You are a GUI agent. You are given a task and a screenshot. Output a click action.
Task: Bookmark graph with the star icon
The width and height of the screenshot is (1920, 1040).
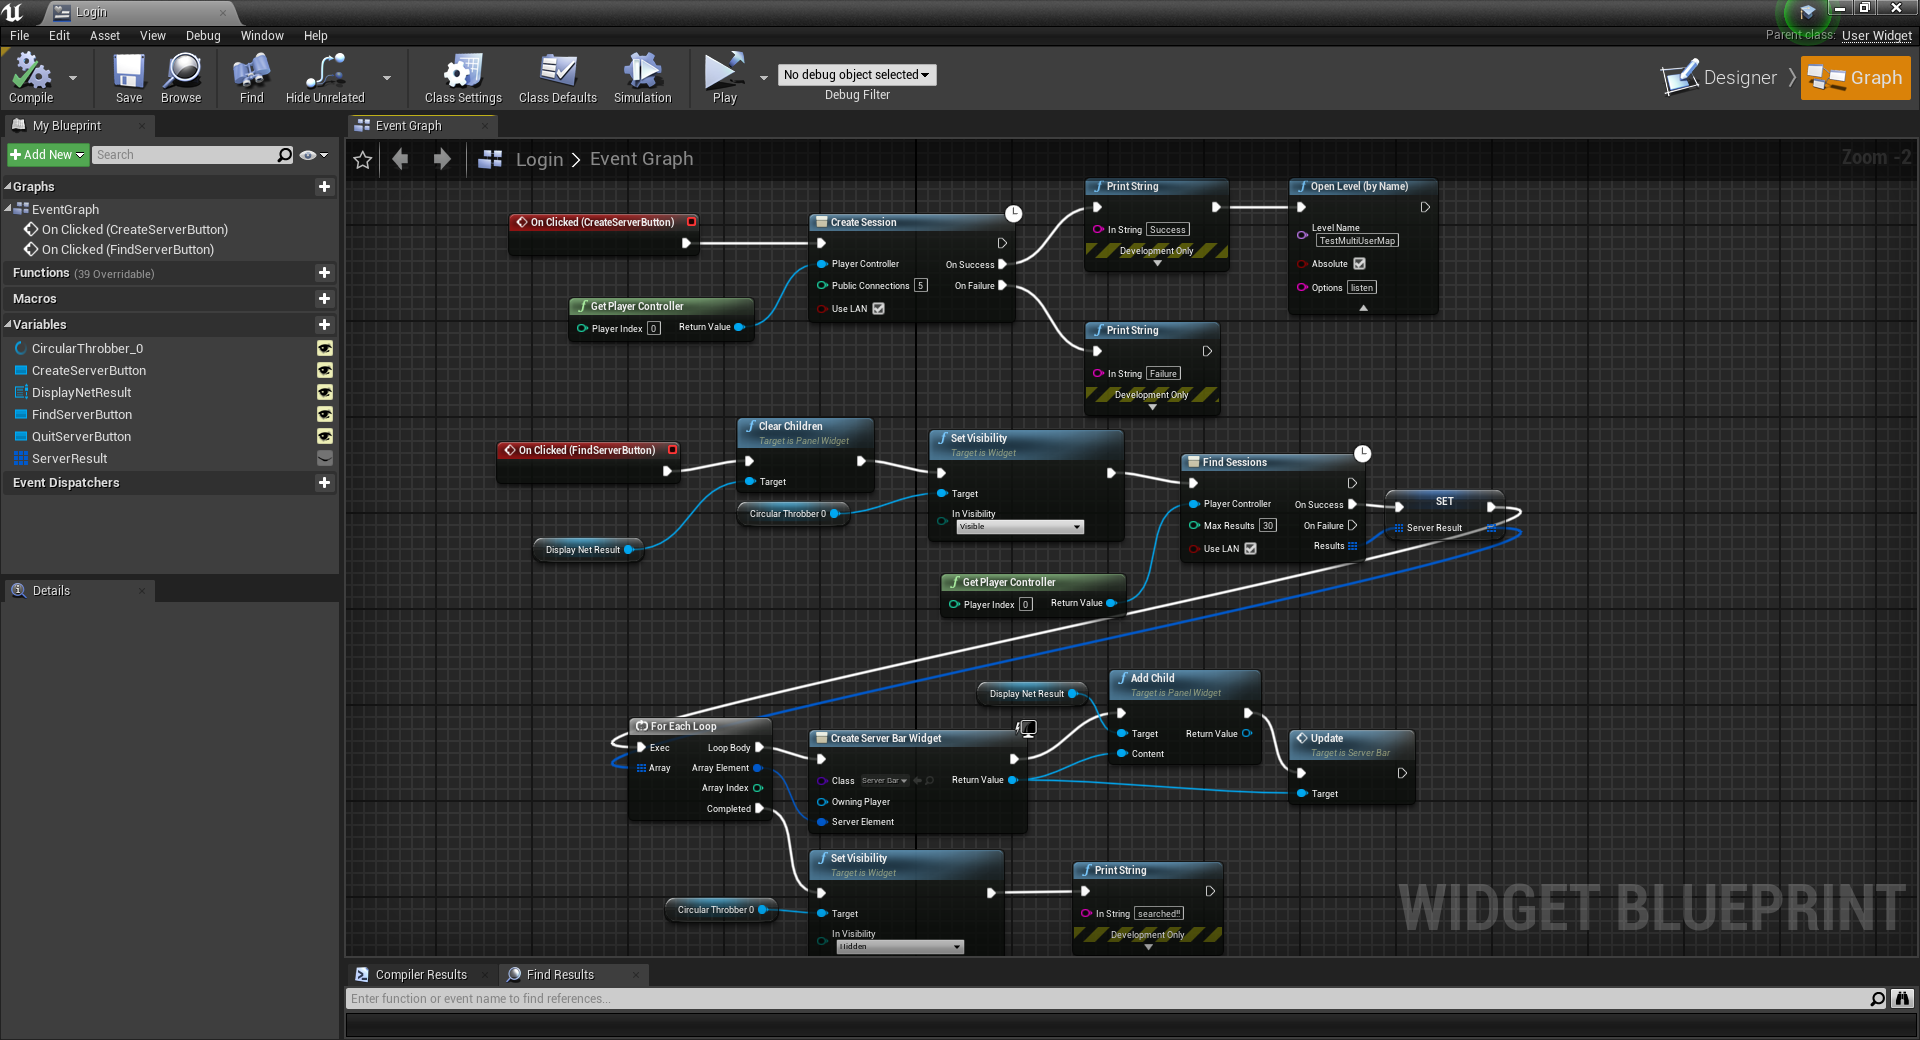pyautogui.click(x=363, y=160)
